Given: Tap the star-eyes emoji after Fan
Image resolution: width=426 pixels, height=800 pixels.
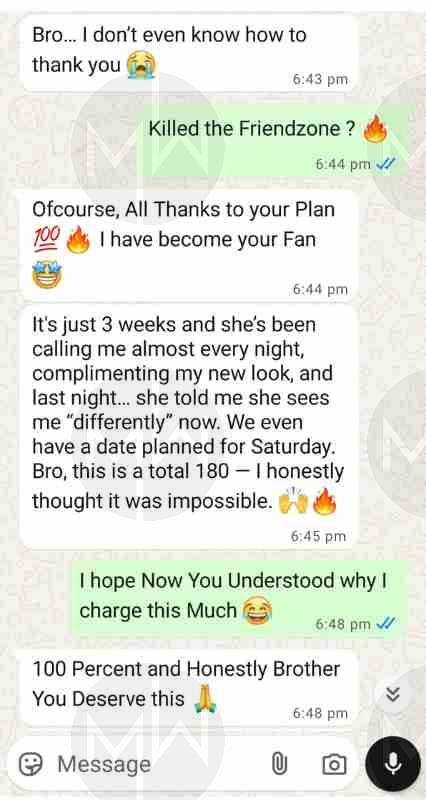Looking at the screenshot, I should point(47,273).
